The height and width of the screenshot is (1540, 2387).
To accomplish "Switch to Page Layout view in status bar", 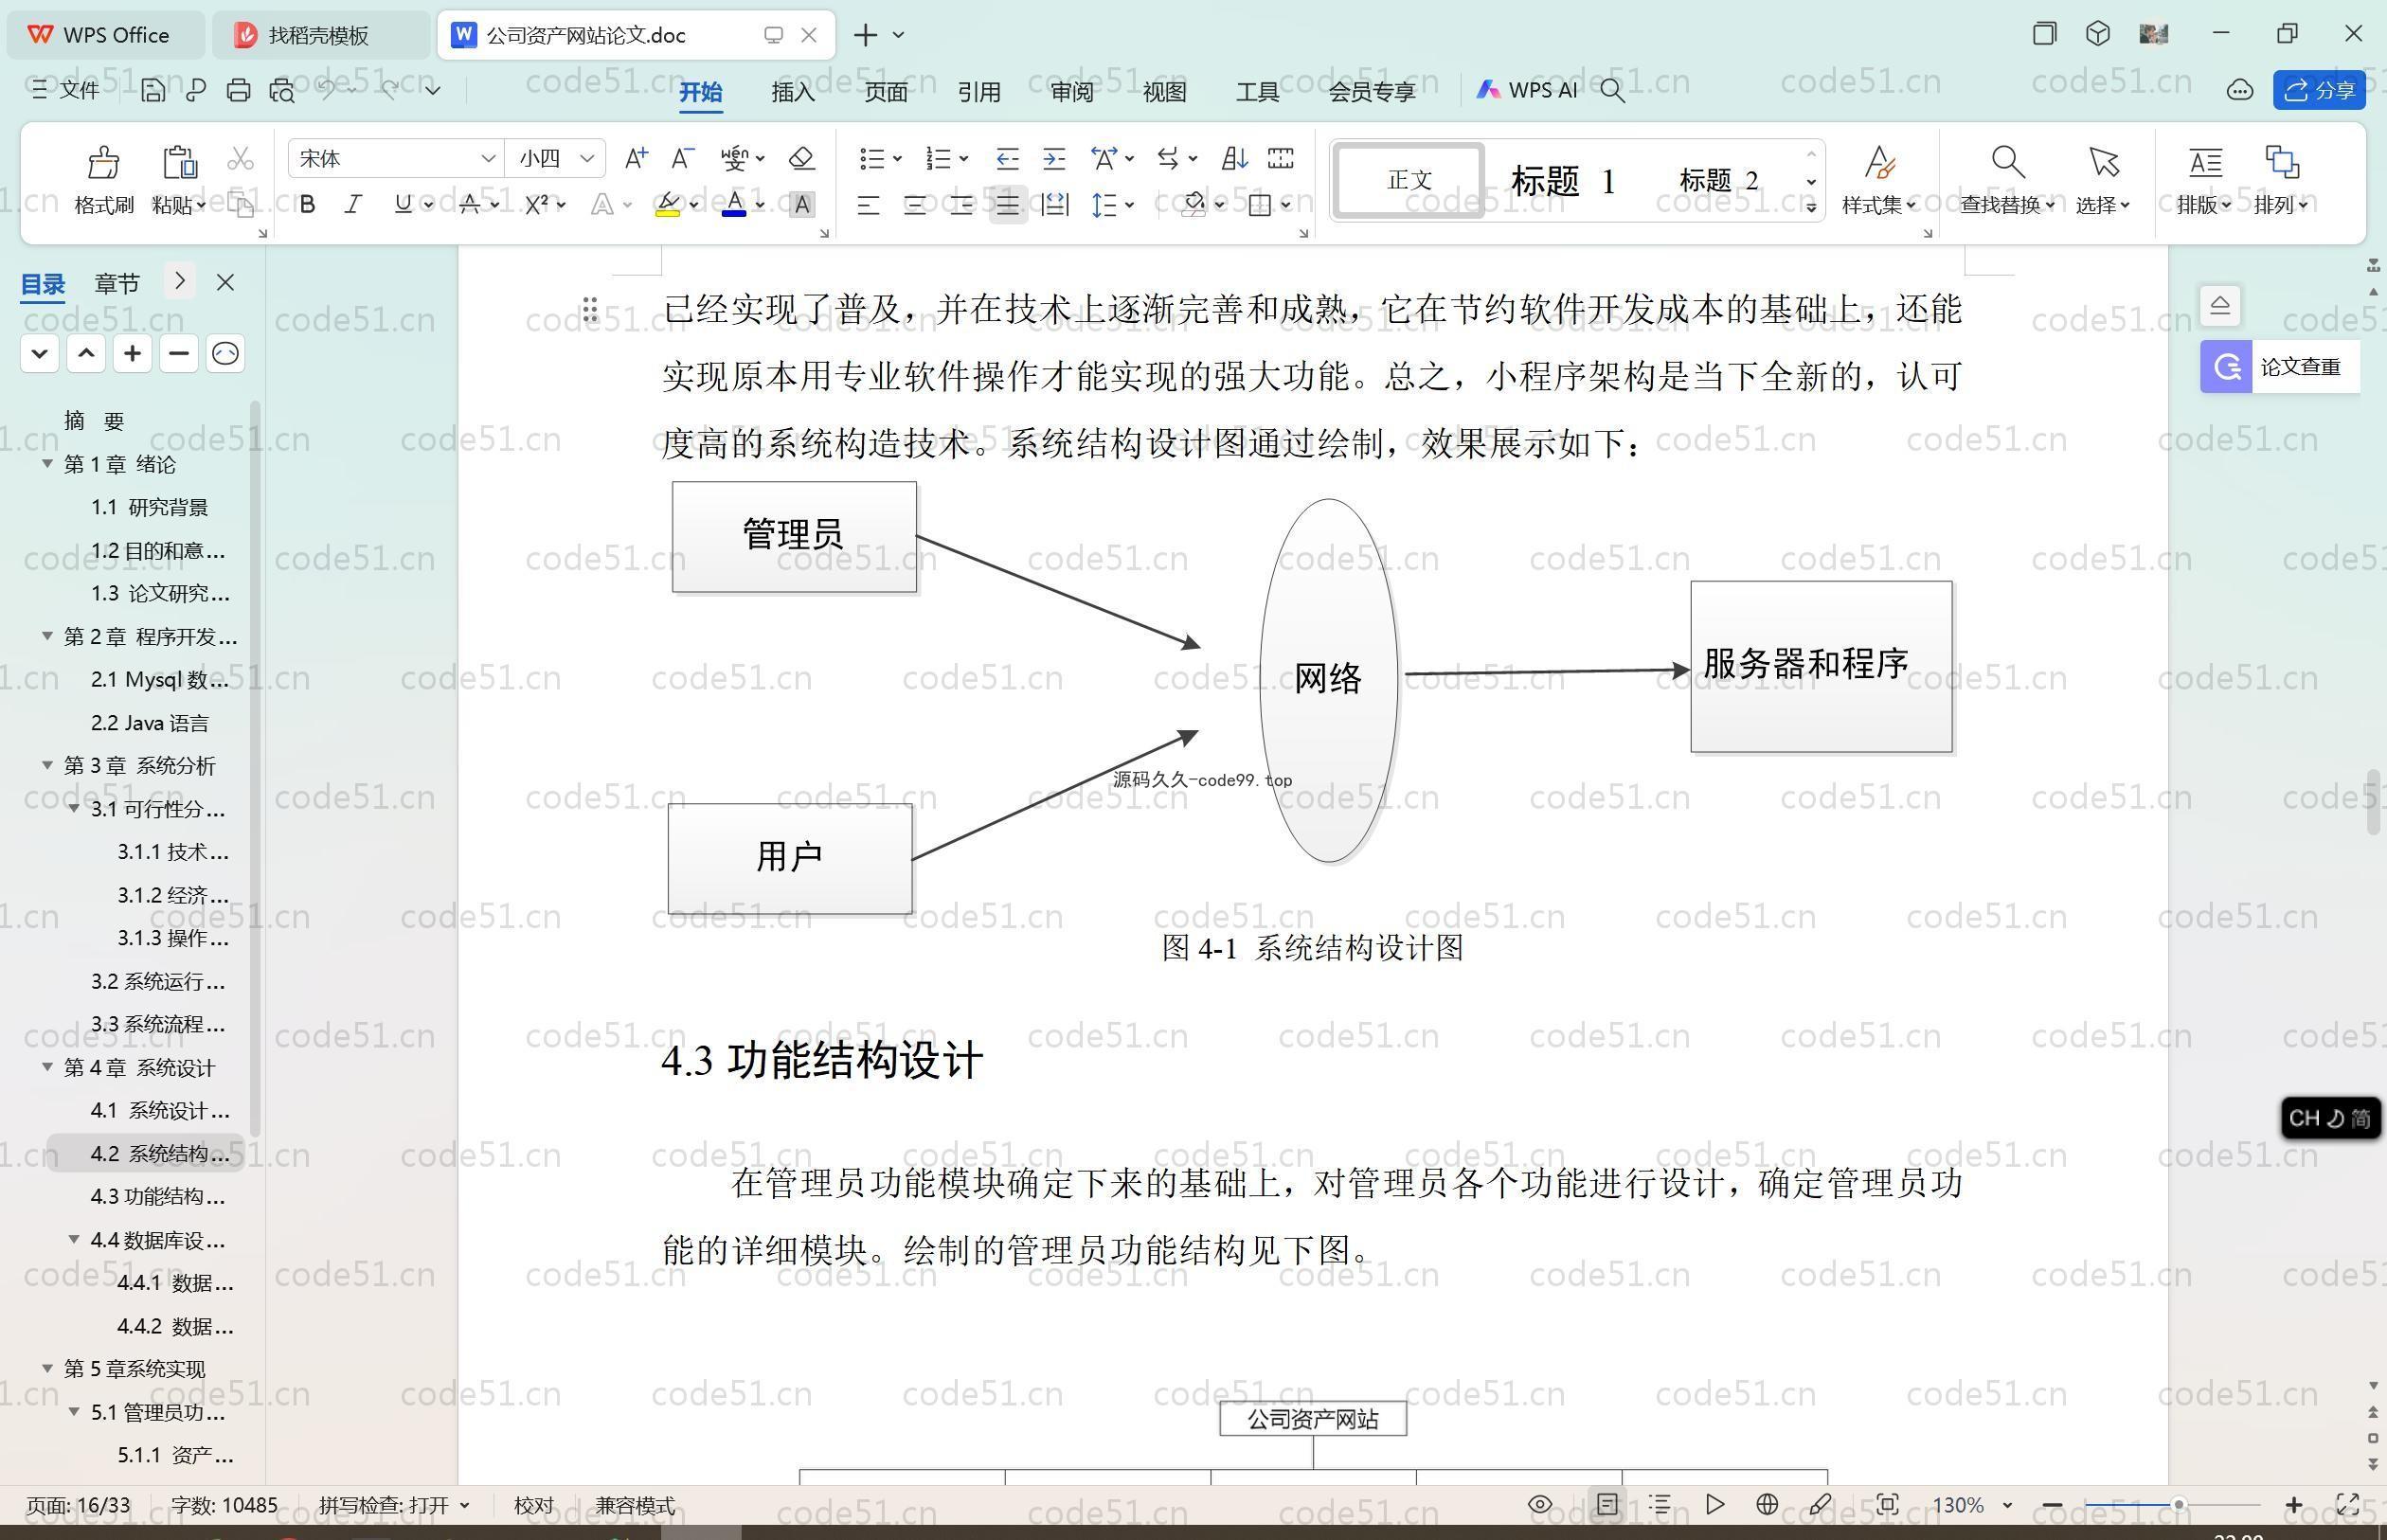I will [1607, 1504].
